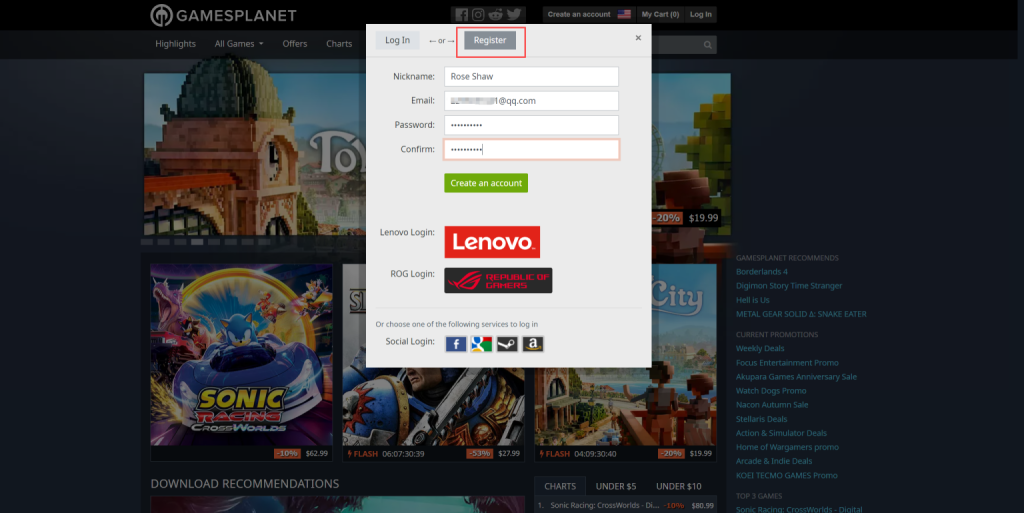Image resolution: width=1024 pixels, height=513 pixels.
Task: Close the registration dialog
Action: coord(638,38)
